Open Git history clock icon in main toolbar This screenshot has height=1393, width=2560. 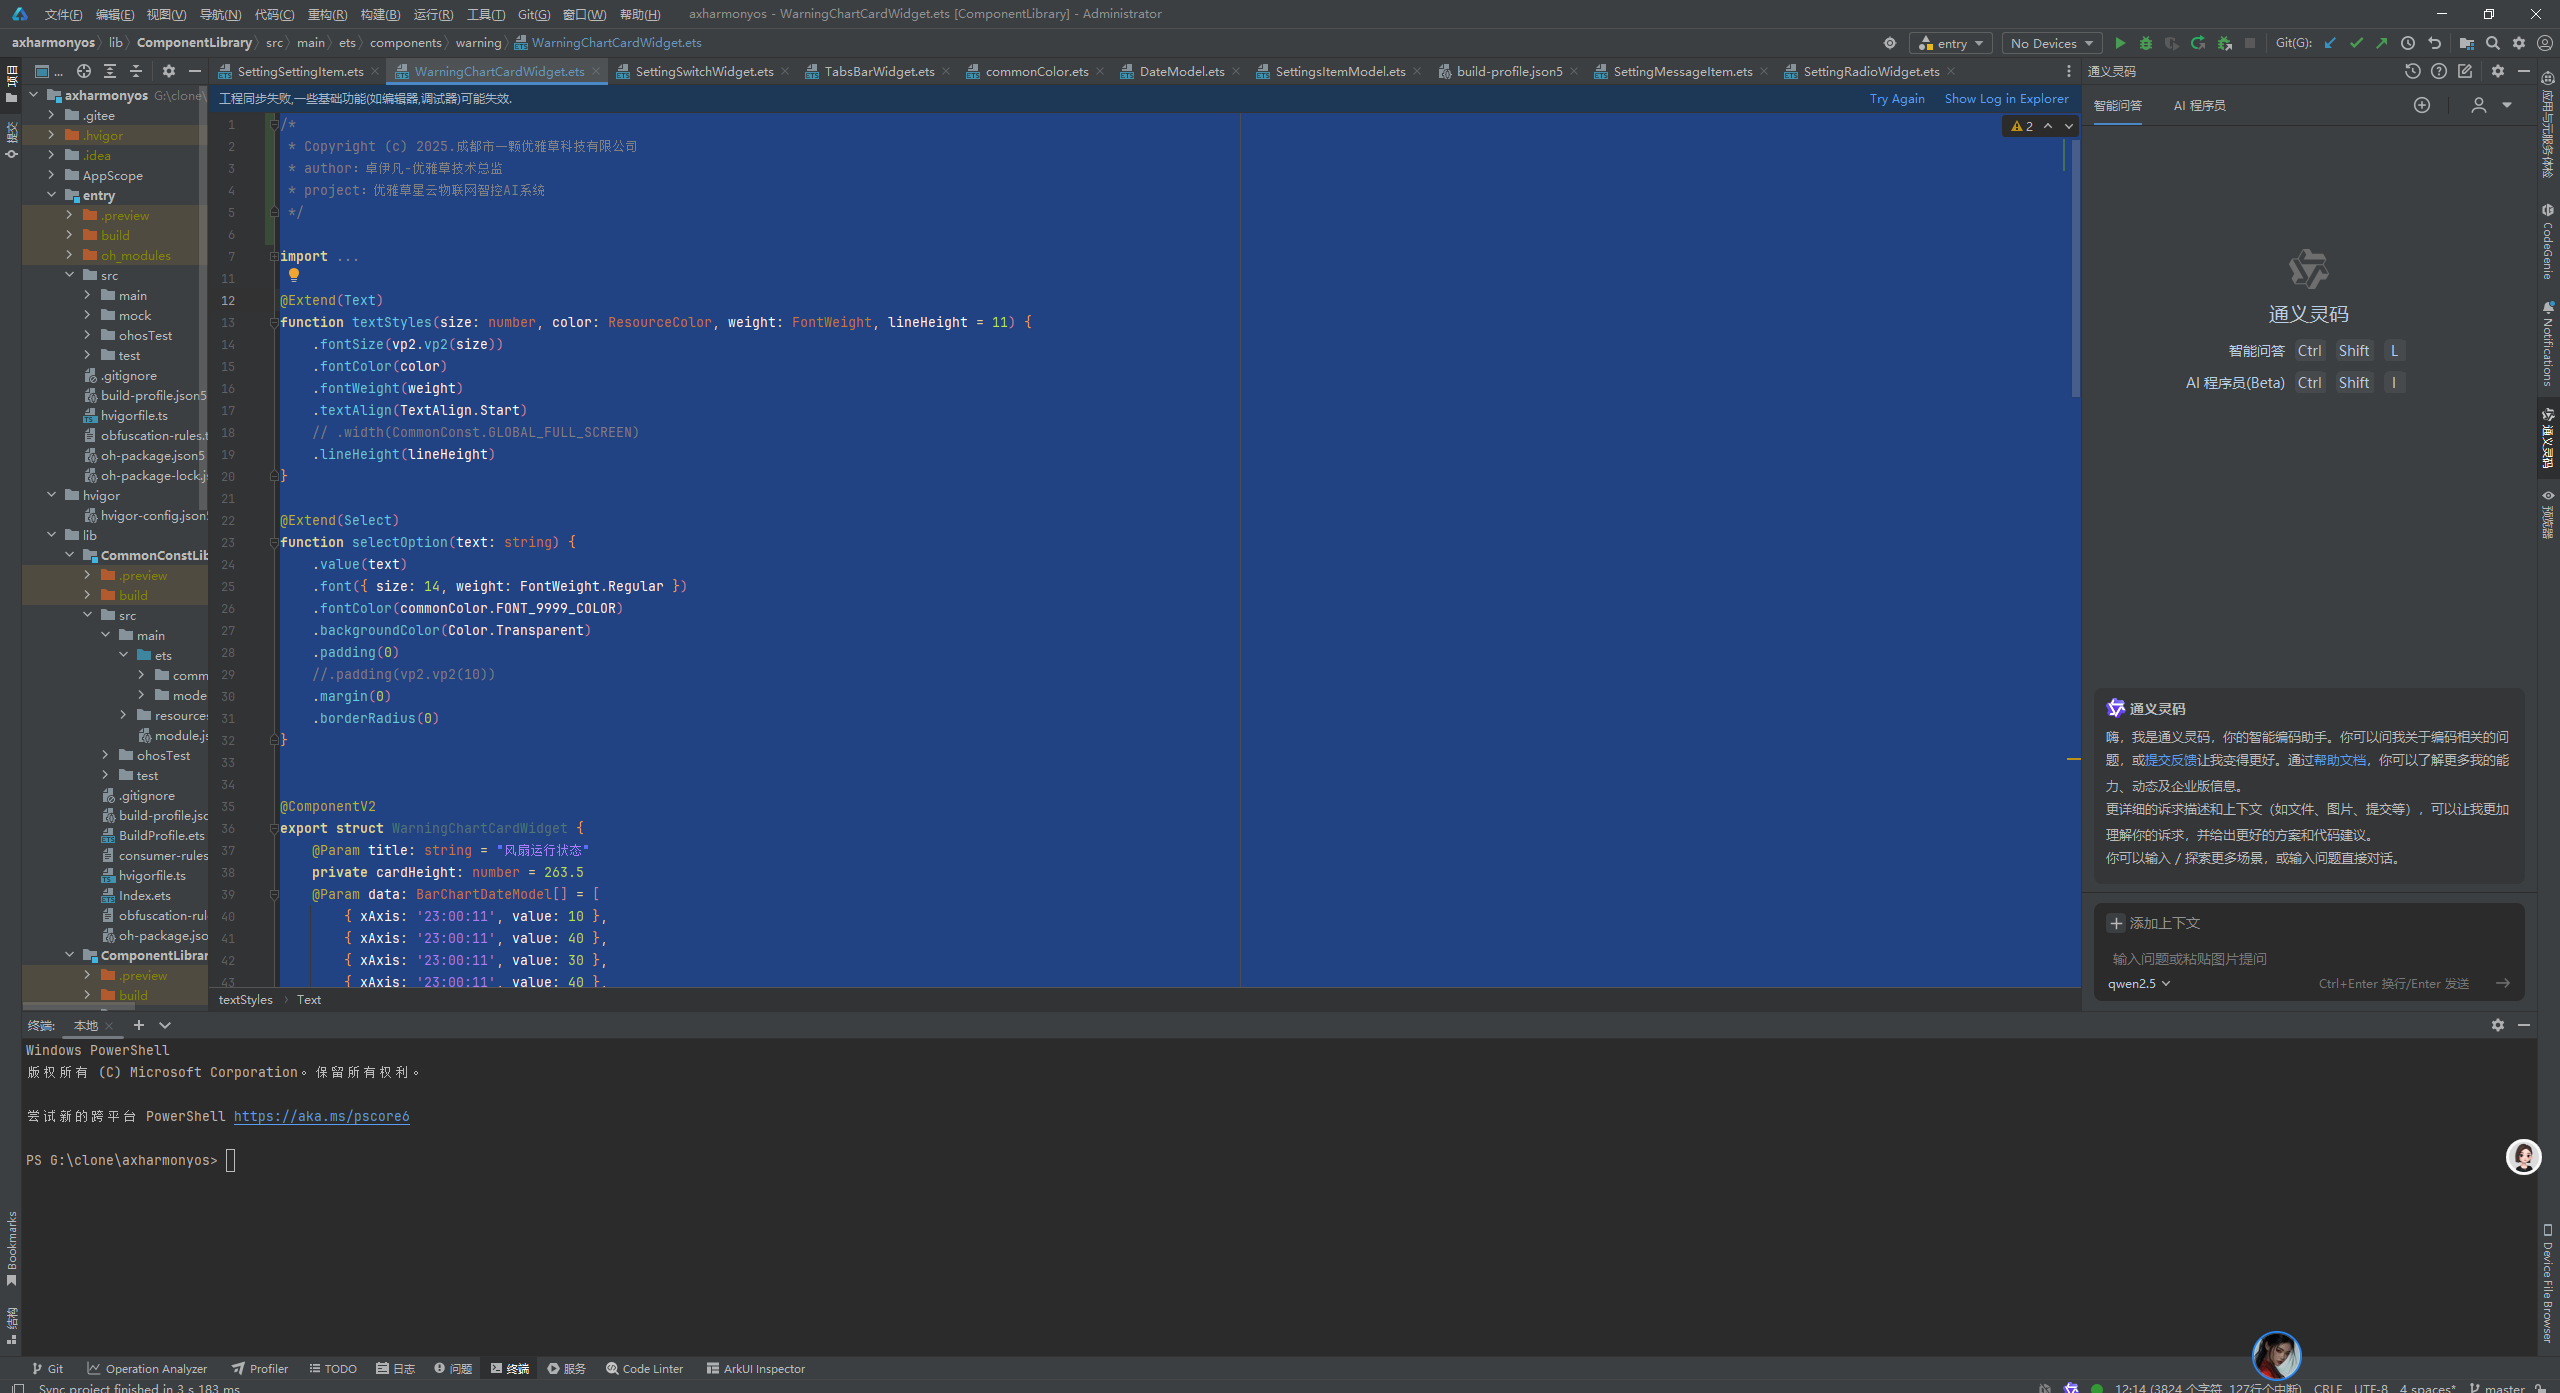(2408, 43)
